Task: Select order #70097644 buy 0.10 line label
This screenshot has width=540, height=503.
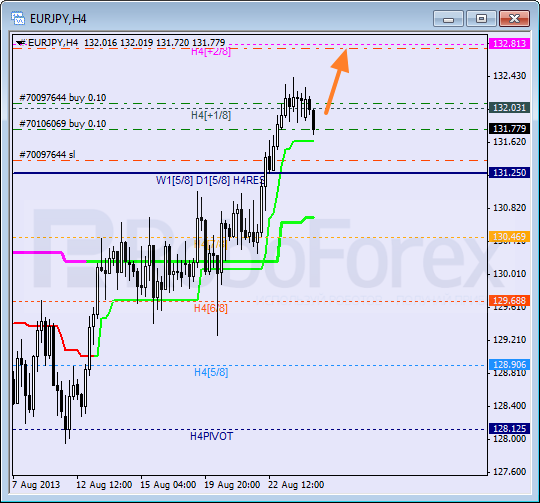Action: click(x=63, y=98)
